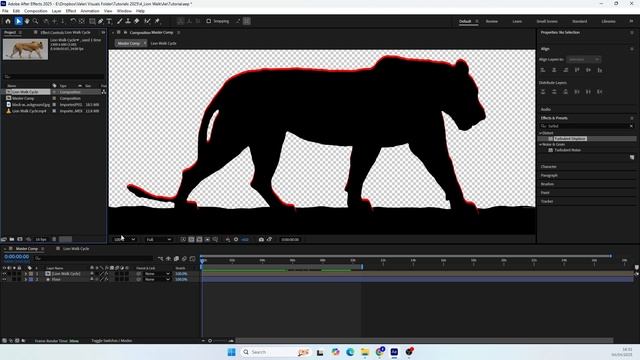
Task: Activate the Clone Stamp tool
Action: pos(128,21)
